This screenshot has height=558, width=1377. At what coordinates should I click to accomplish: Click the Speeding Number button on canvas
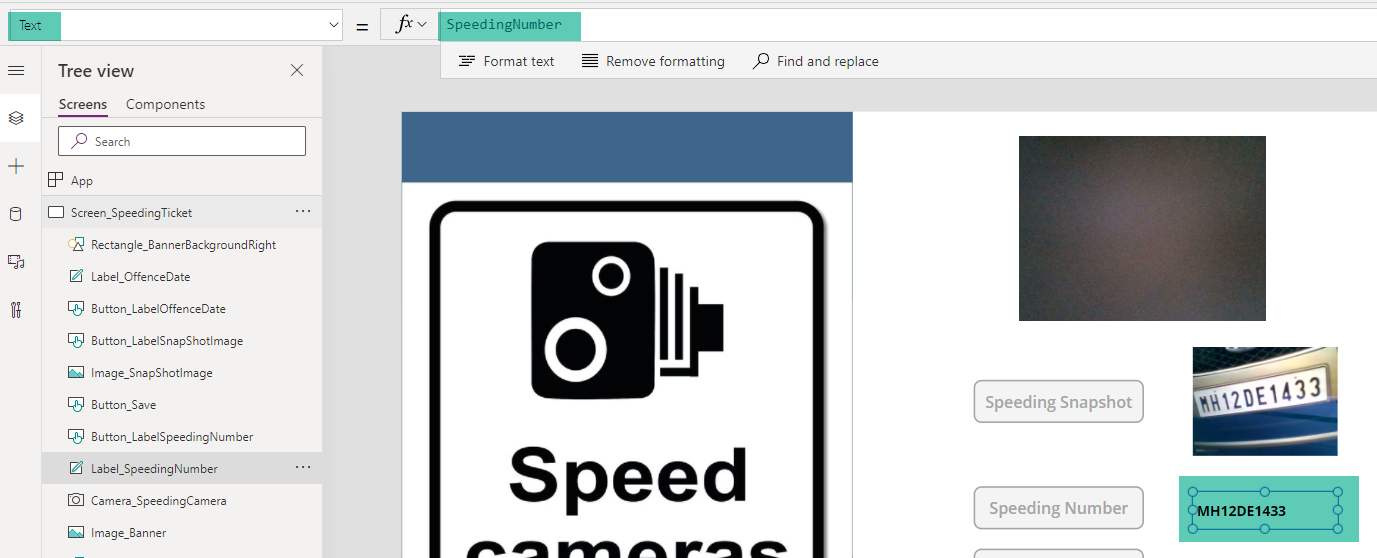(x=1058, y=508)
